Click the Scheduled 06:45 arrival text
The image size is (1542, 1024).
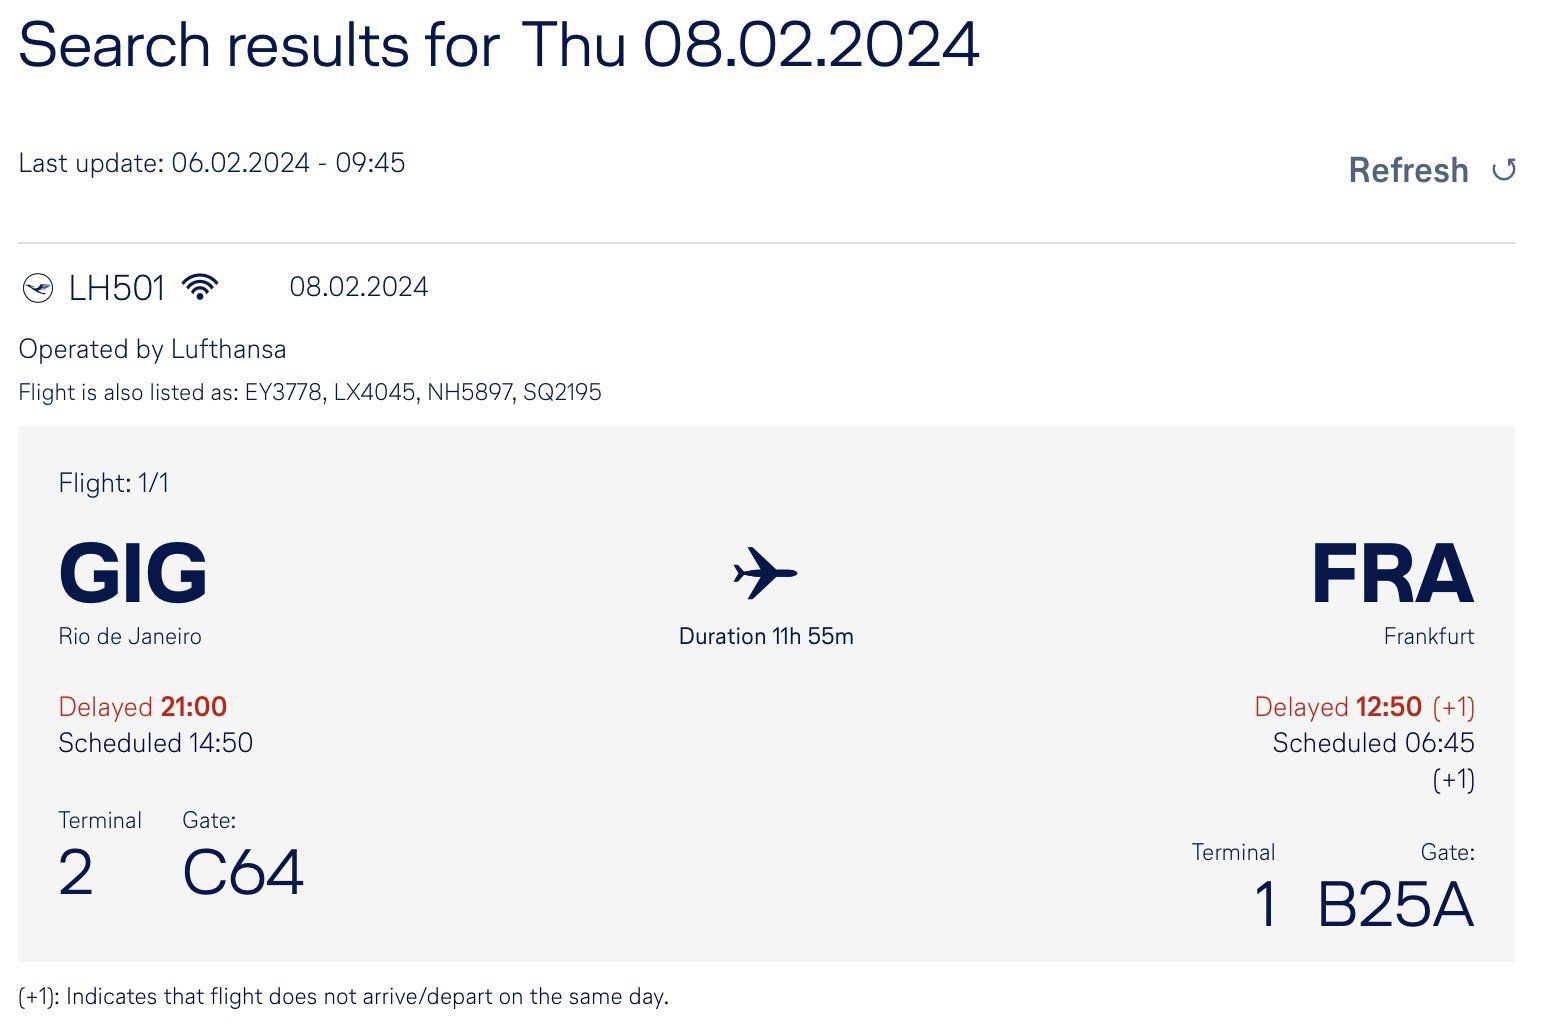[x=1373, y=743]
